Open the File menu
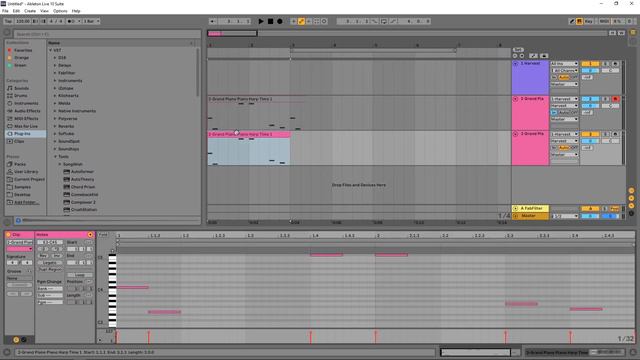Image resolution: width=640 pixels, height=360 pixels. pyautogui.click(x=5, y=11)
